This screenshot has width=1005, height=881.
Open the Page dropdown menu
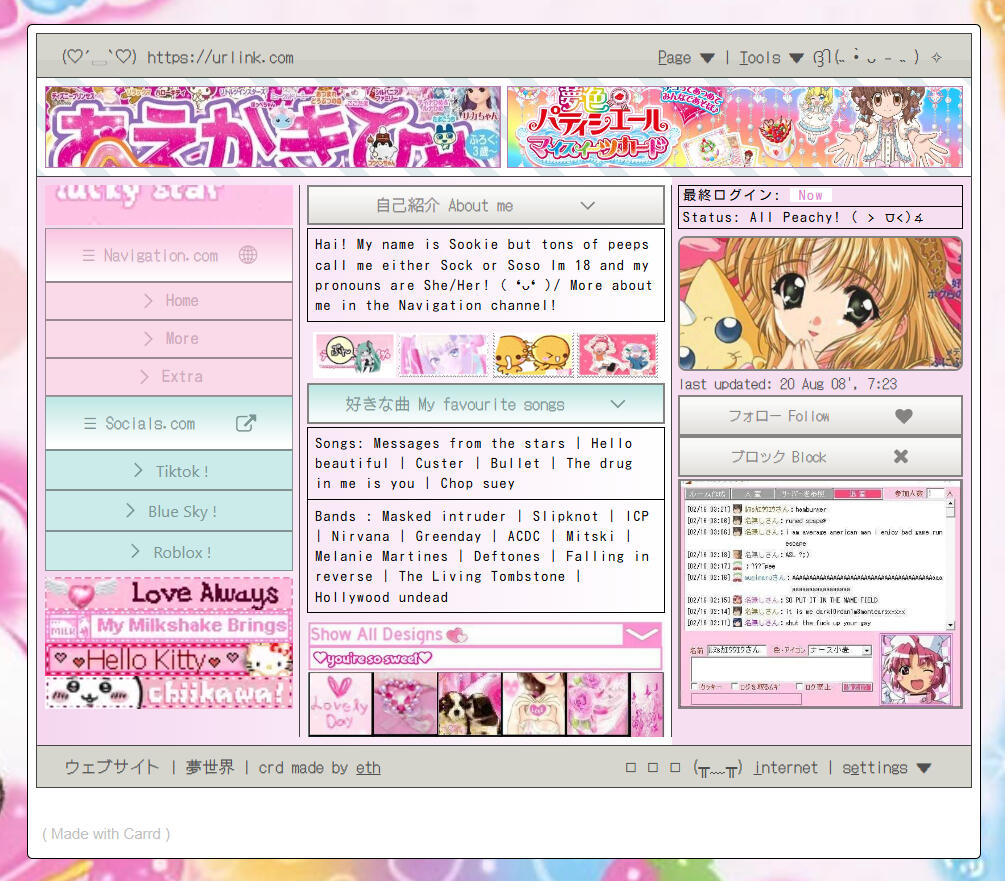coord(685,58)
